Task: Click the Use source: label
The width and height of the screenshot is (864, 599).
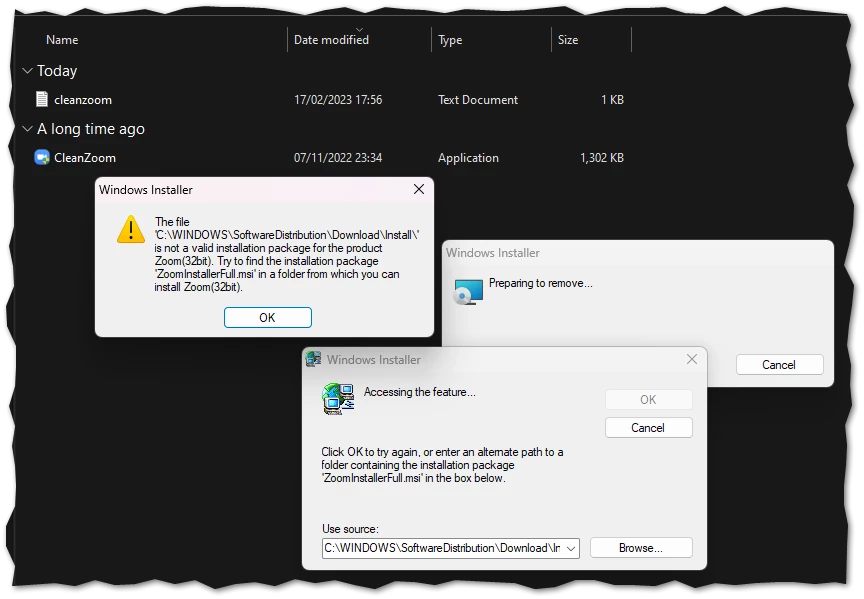Action: point(350,529)
